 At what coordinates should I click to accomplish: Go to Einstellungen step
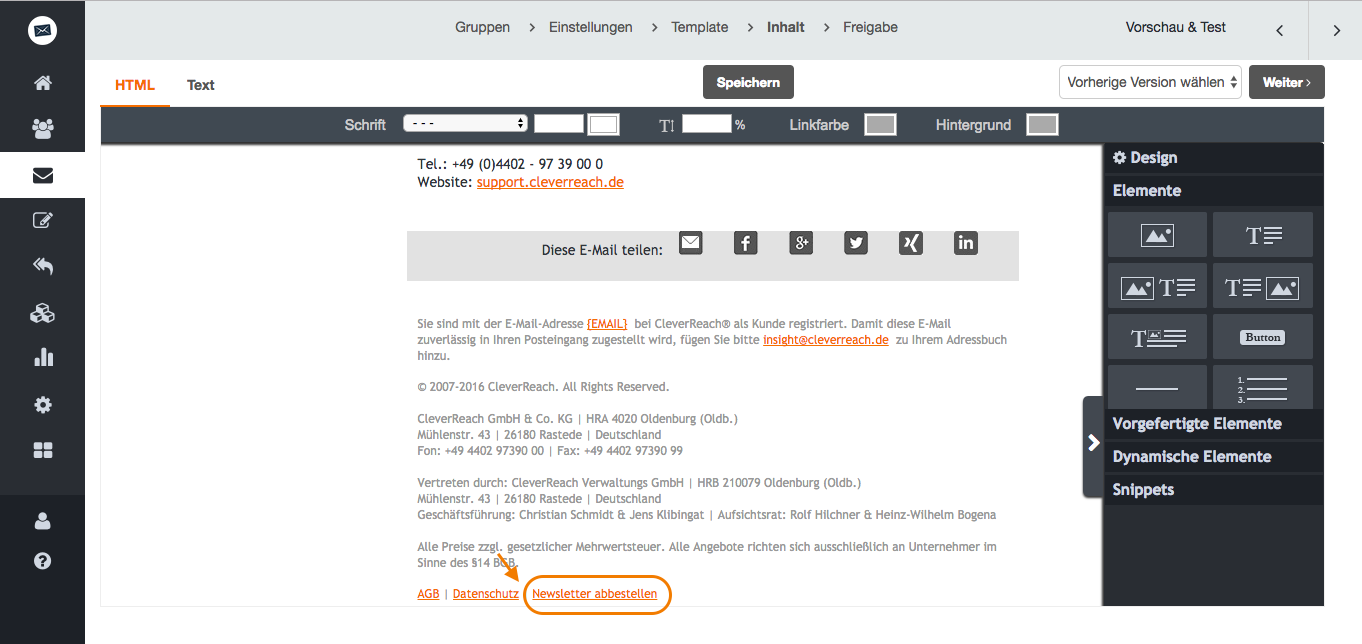point(591,27)
